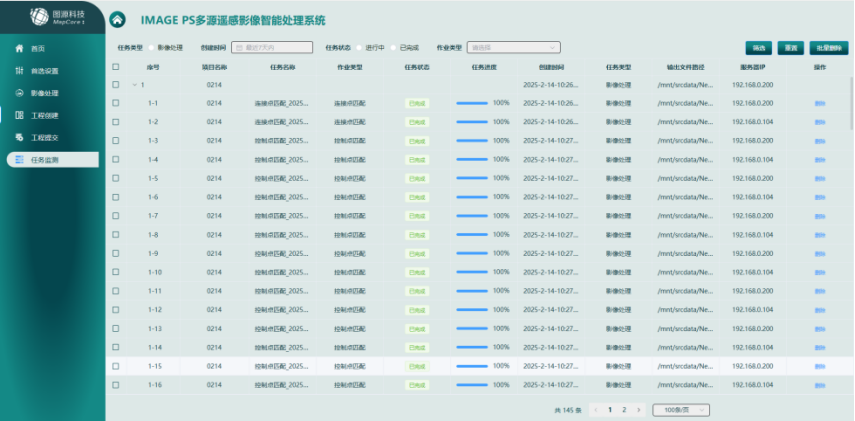The height and width of the screenshot is (421, 855).
Task: Open the 作业类型 dropdown
Action: tap(513, 47)
